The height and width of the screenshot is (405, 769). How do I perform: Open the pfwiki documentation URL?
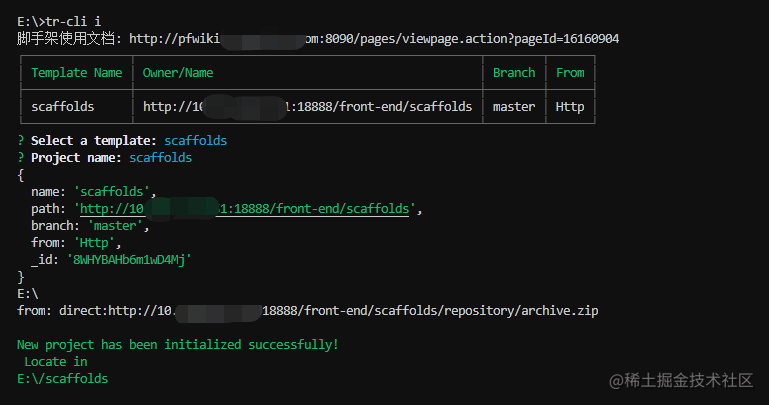[x=374, y=39]
